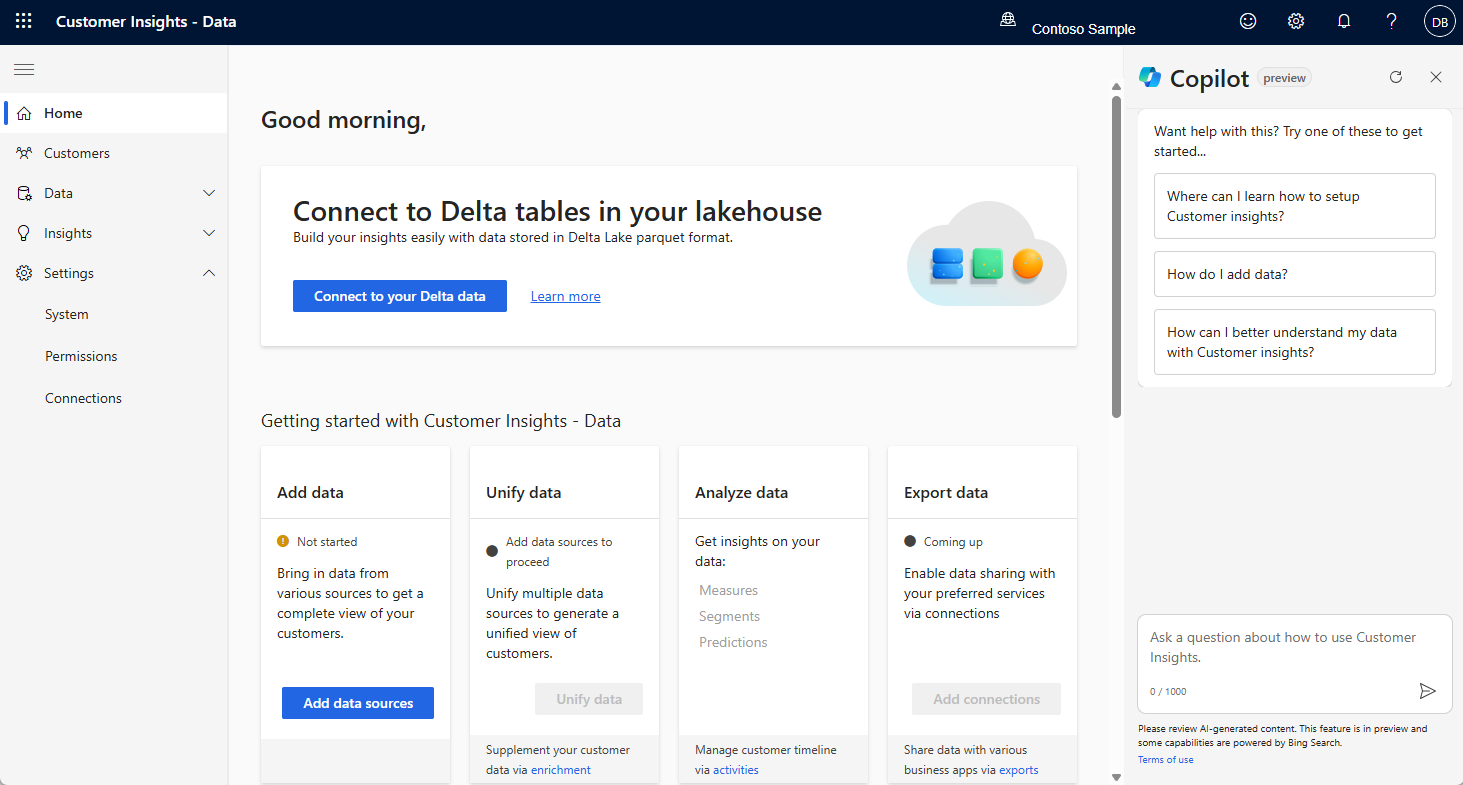Click the Analyze data card heading
This screenshot has height=785, width=1463.
point(742,492)
